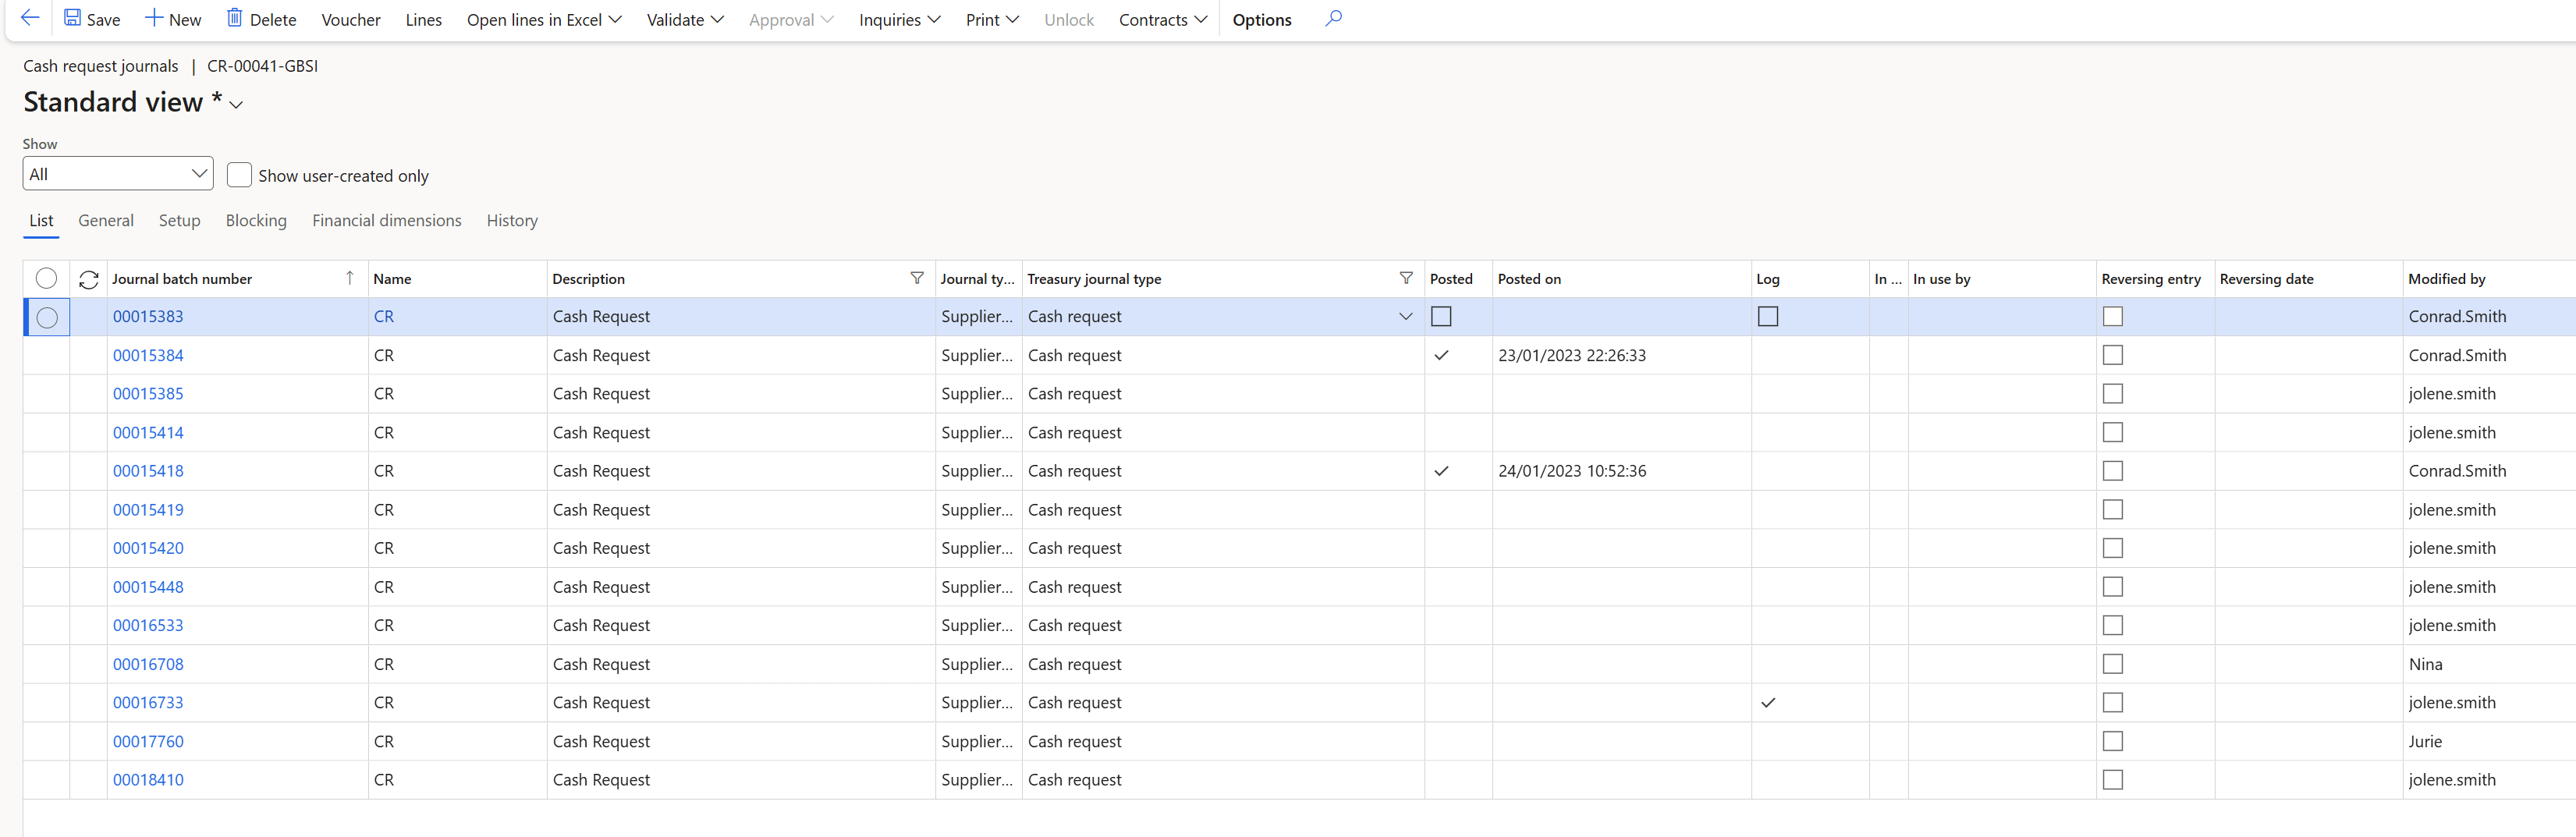The image size is (2576, 837).
Task: Open journal batch 00016533 link
Action: pos(148,626)
